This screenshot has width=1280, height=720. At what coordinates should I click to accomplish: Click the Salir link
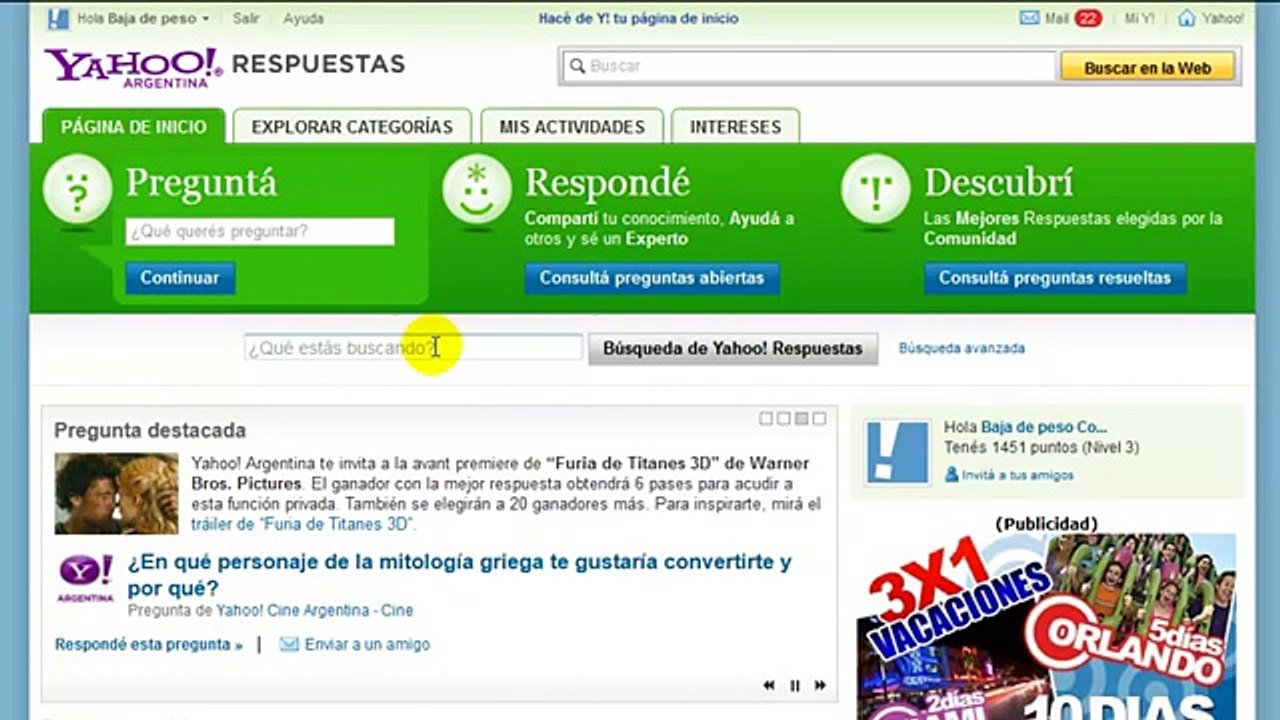pos(246,19)
